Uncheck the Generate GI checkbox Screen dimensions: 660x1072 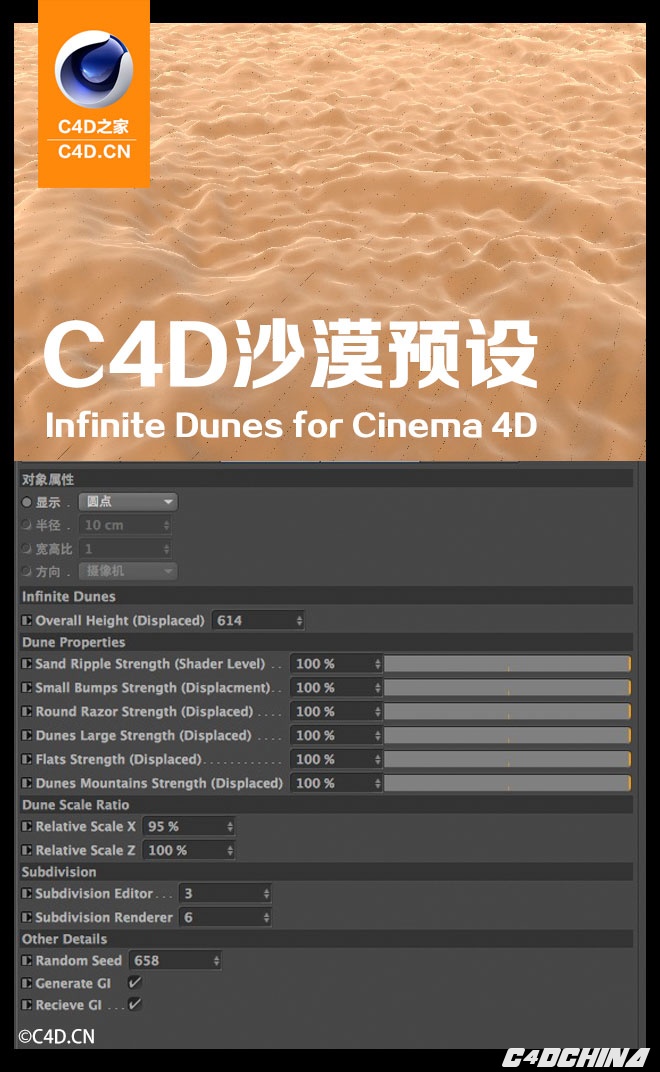click(135, 982)
